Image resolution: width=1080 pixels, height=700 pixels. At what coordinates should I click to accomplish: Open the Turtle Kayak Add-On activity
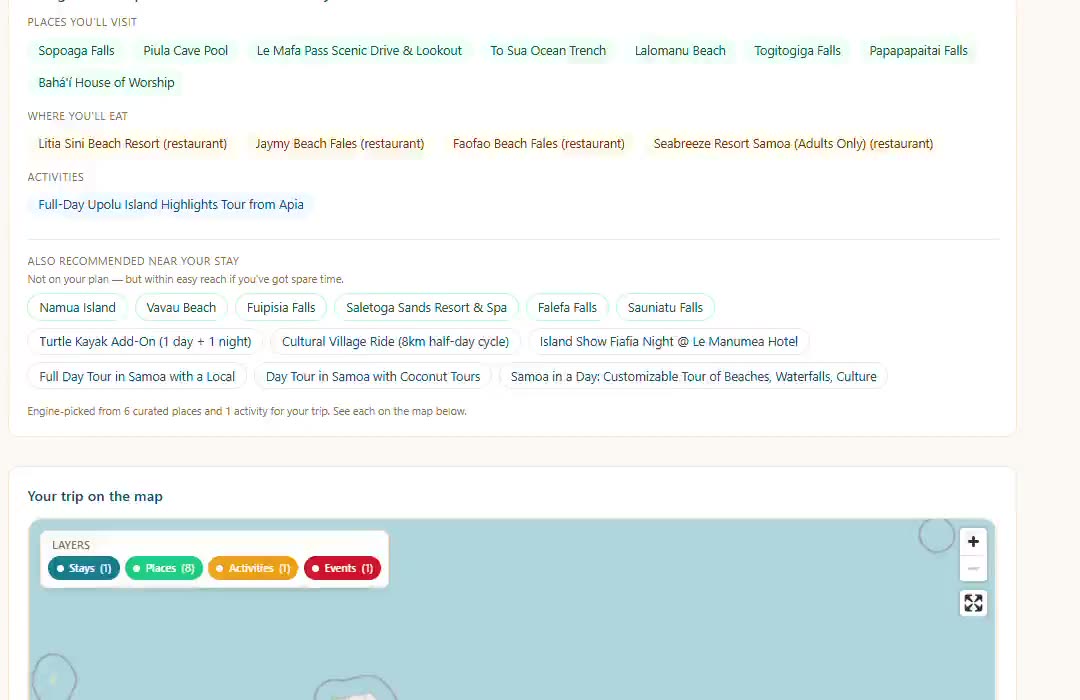click(x=145, y=342)
